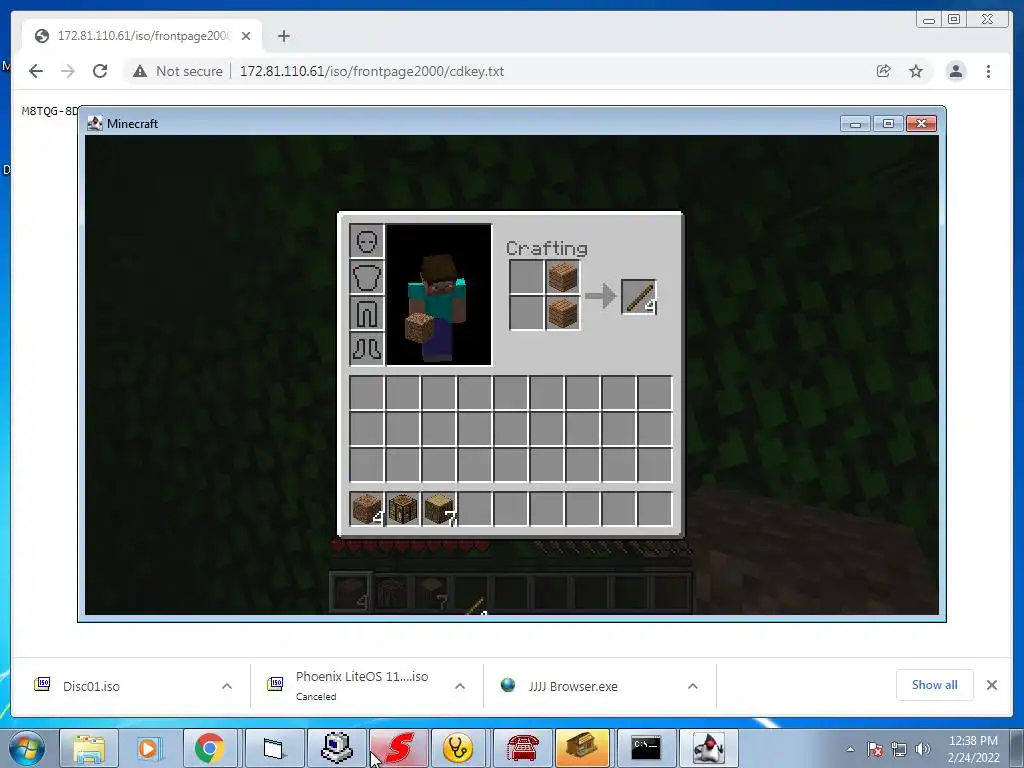1024x768 pixels.
Task: Take the crafted sticks from the output slot
Action: click(x=639, y=296)
